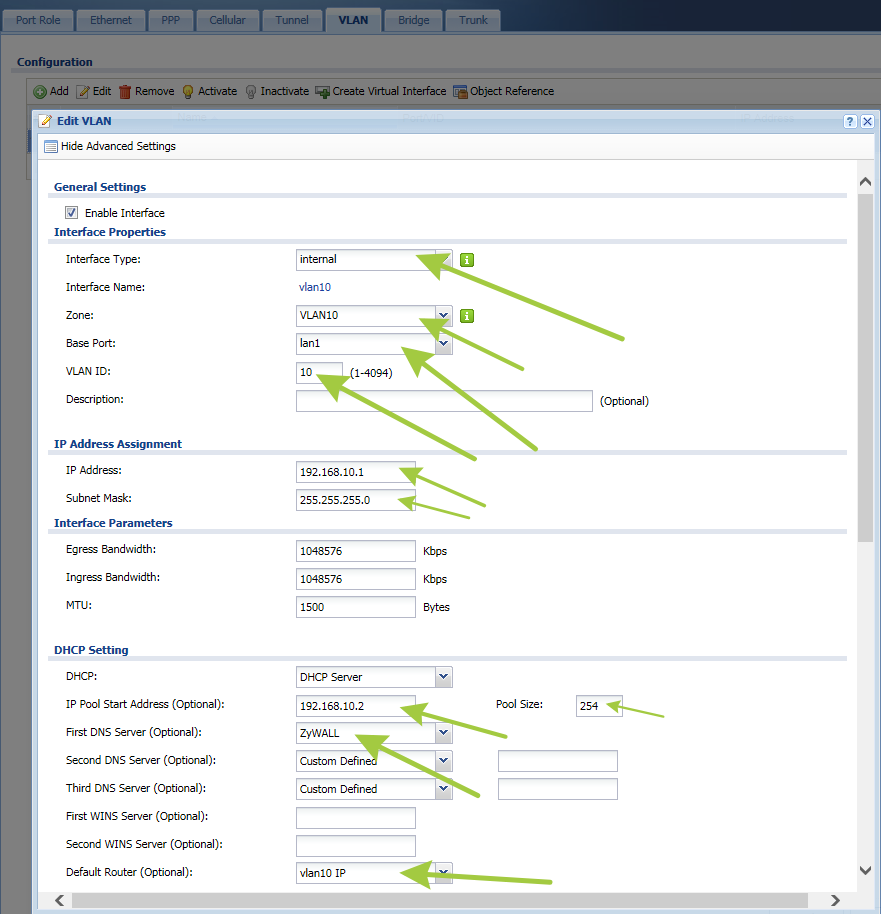Image resolution: width=881 pixels, height=914 pixels.
Task: Click the info icon beside Zone
Action: click(467, 316)
